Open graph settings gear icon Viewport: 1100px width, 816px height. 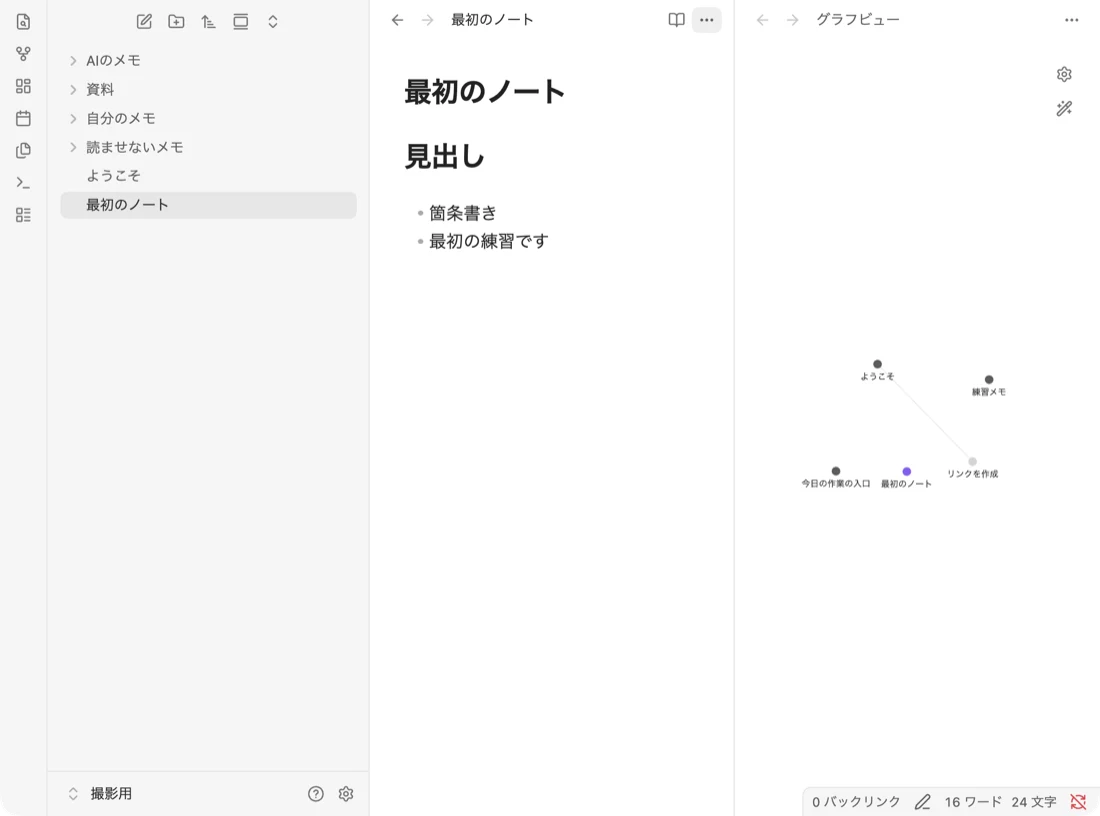pyautogui.click(x=1064, y=74)
